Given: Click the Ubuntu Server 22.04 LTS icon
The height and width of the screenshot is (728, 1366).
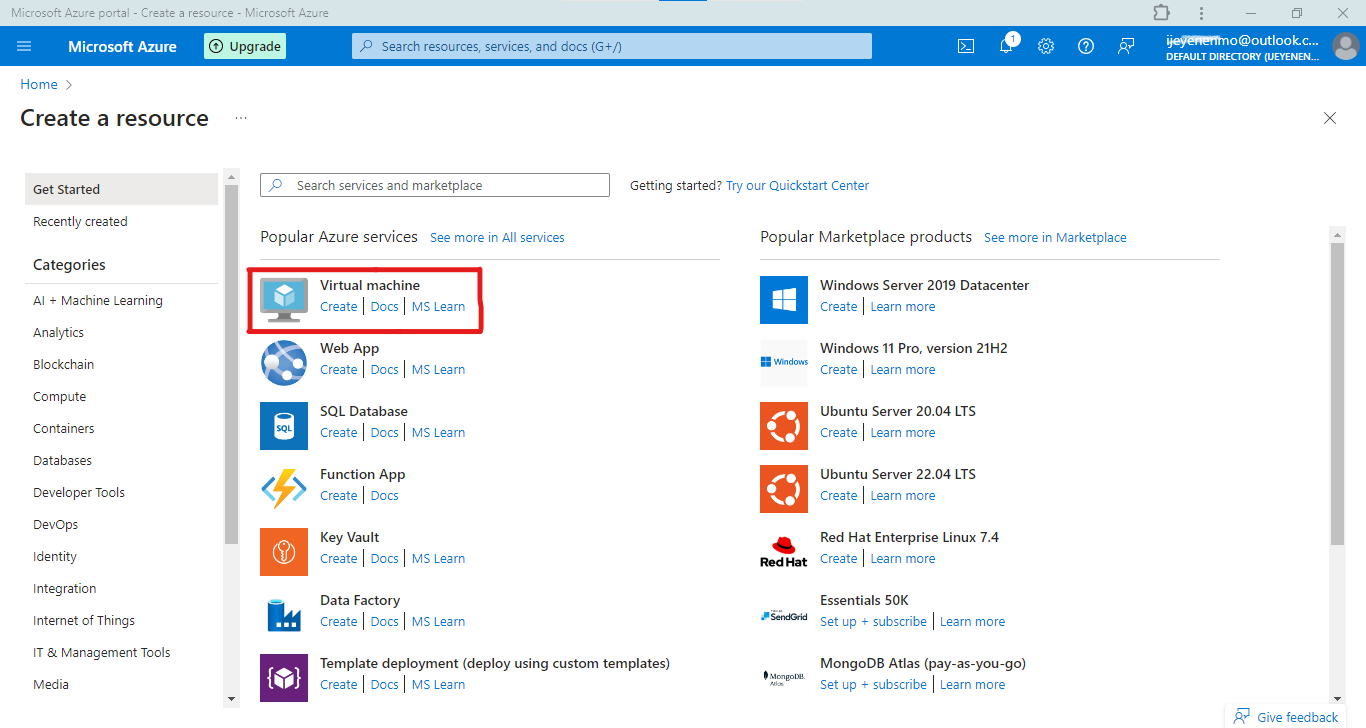Looking at the screenshot, I should click(x=784, y=488).
